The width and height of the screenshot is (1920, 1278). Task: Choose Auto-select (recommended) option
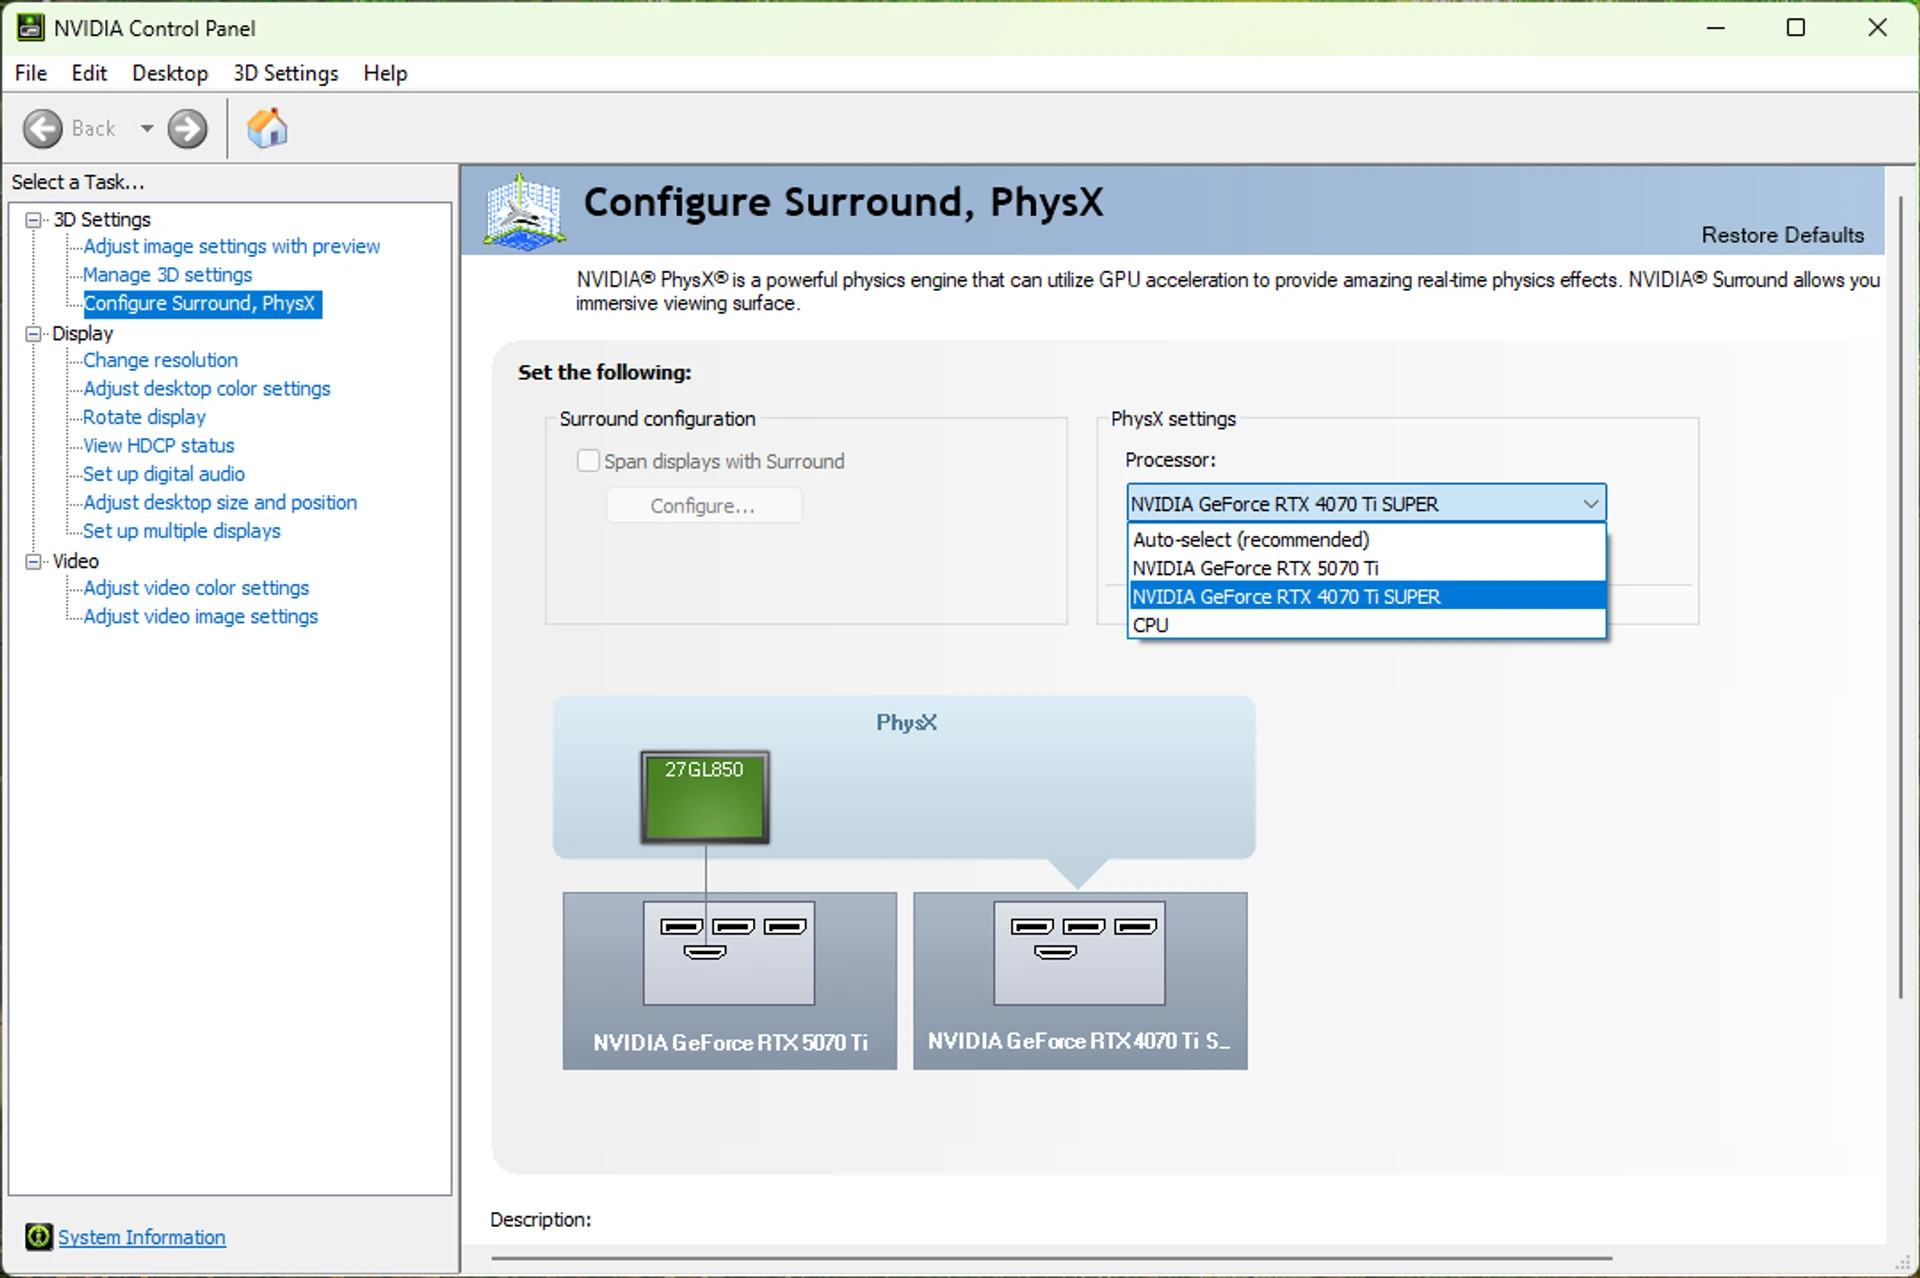(1366, 539)
